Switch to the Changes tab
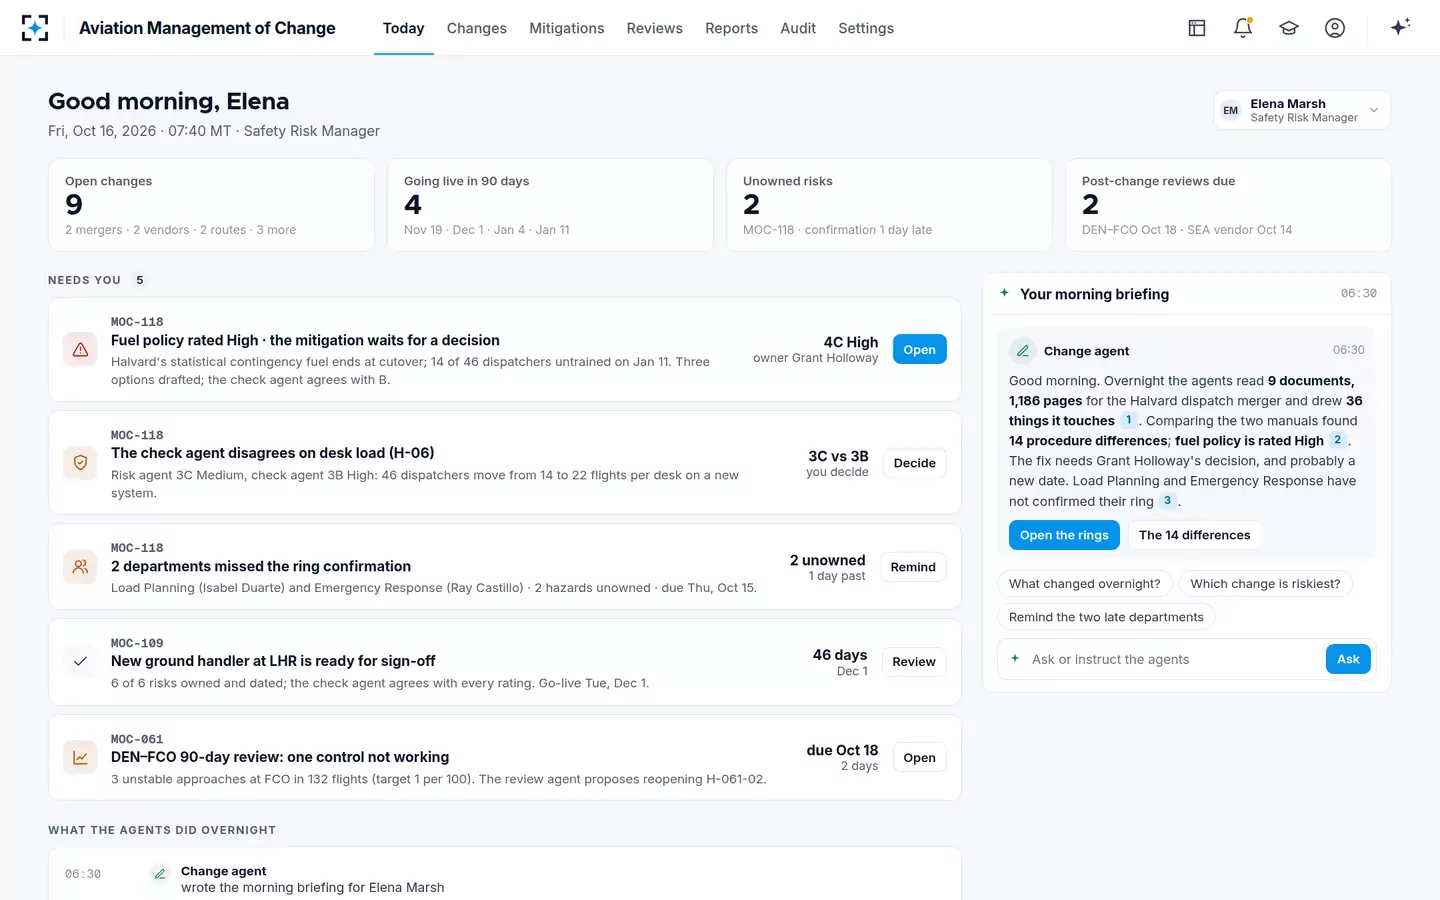Viewport: 1440px width, 900px height. click(x=476, y=28)
